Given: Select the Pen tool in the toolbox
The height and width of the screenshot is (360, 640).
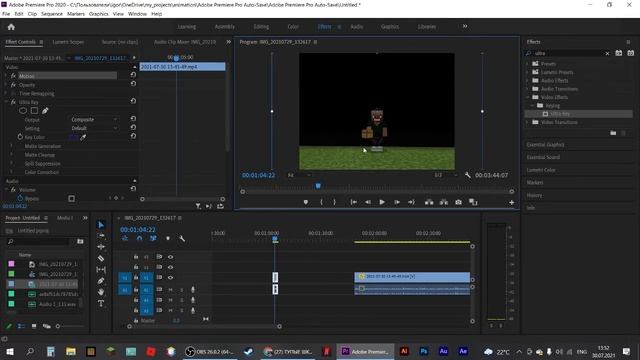Looking at the screenshot, I should [x=101, y=281].
